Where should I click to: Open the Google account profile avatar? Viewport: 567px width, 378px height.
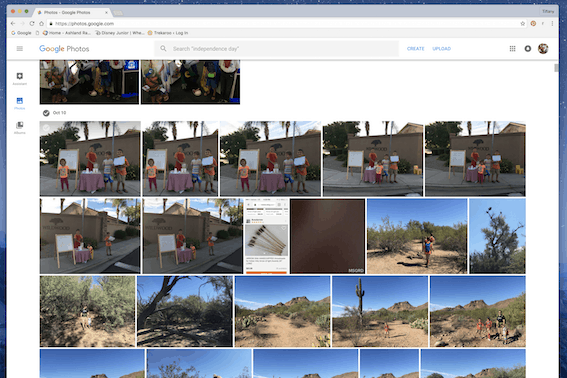pyautogui.click(x=543, y=48)
